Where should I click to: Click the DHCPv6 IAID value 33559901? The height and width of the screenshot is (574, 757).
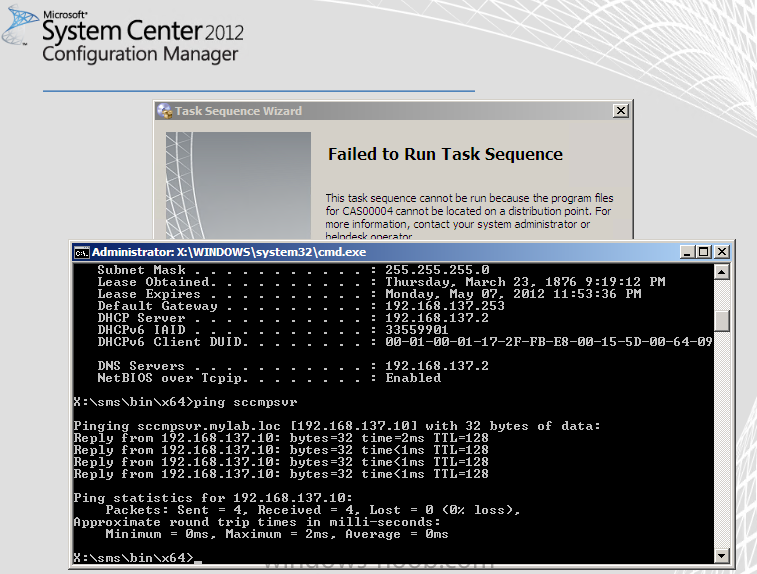click(417, 330)
